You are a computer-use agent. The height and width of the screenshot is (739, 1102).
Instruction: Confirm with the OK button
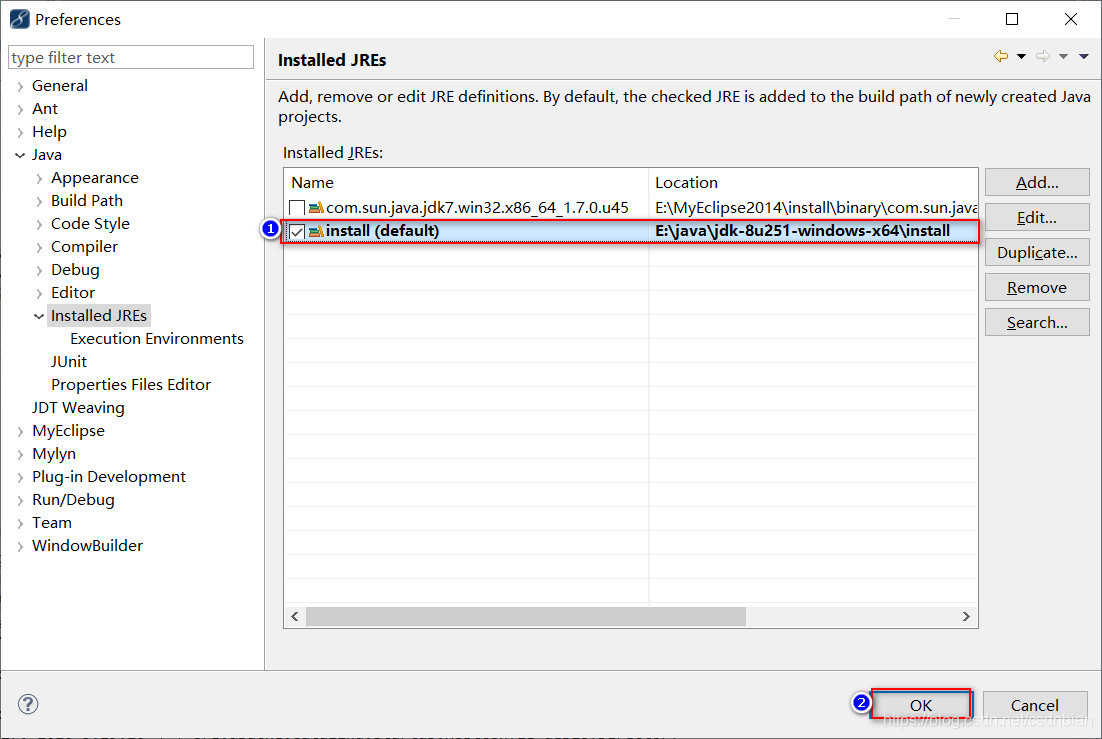pos(921,705)
